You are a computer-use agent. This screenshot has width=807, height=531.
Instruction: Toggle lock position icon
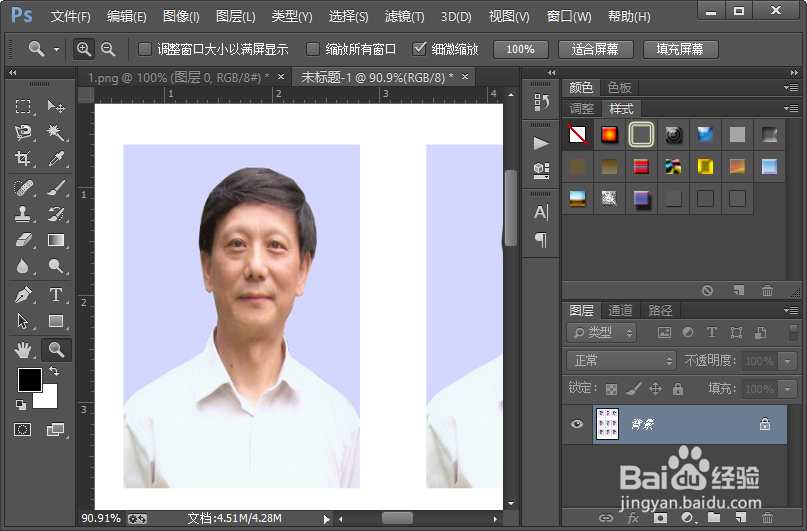point(655,389)
